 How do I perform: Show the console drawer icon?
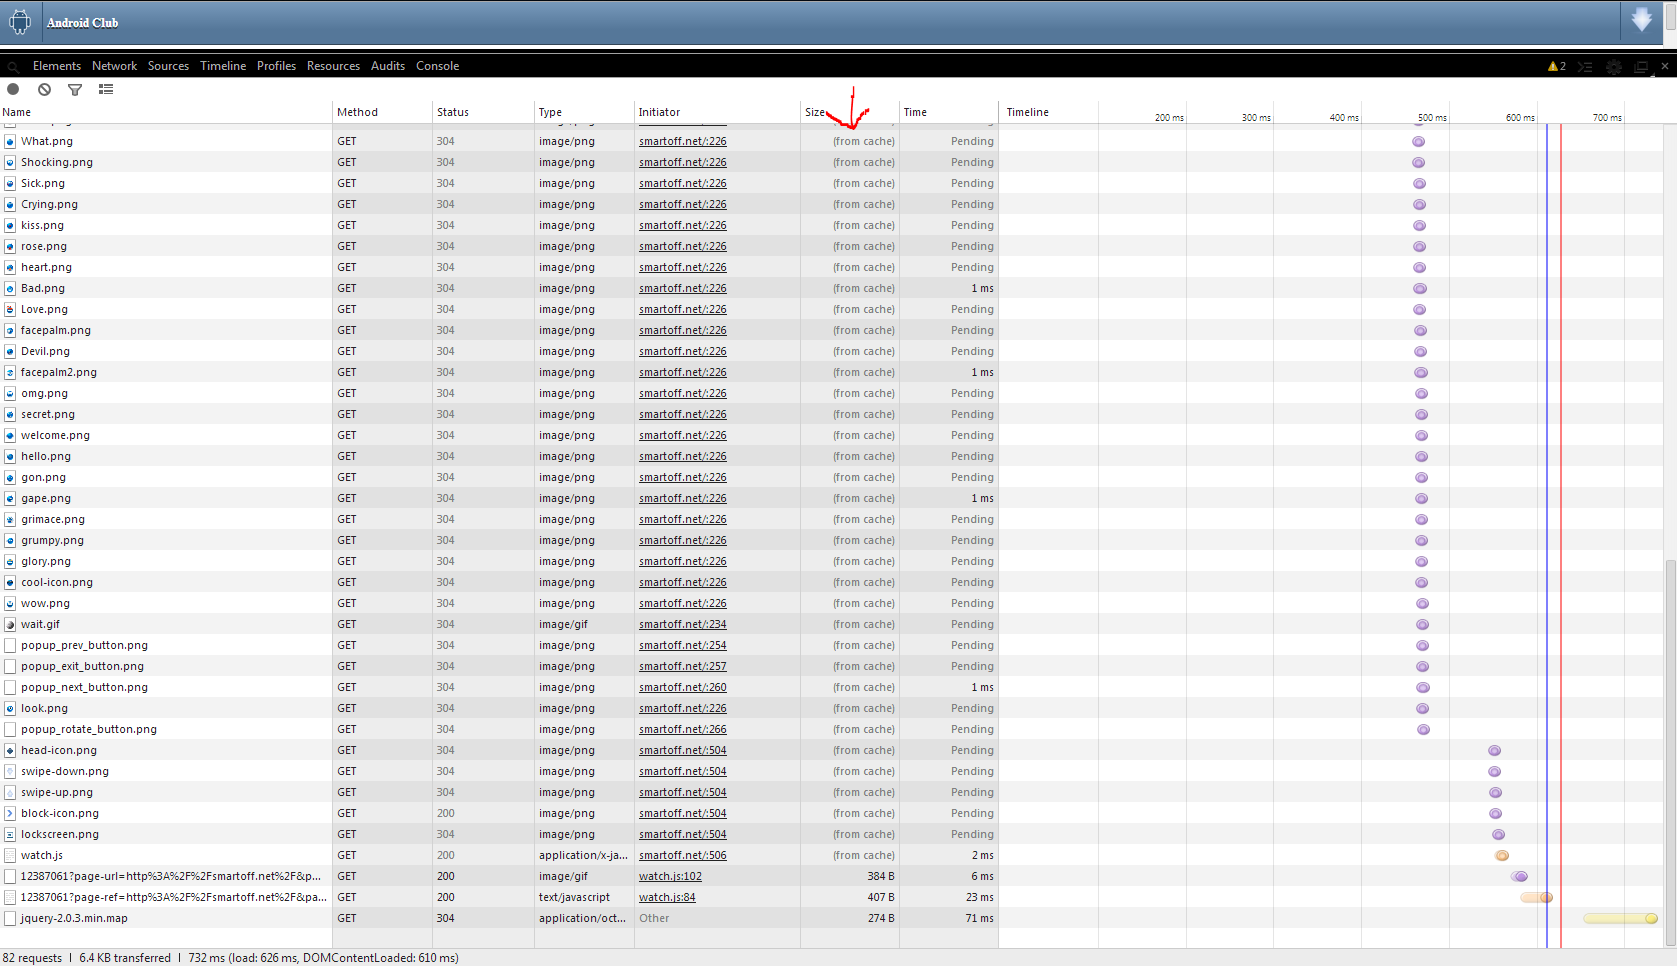[x=1585, y=66]
